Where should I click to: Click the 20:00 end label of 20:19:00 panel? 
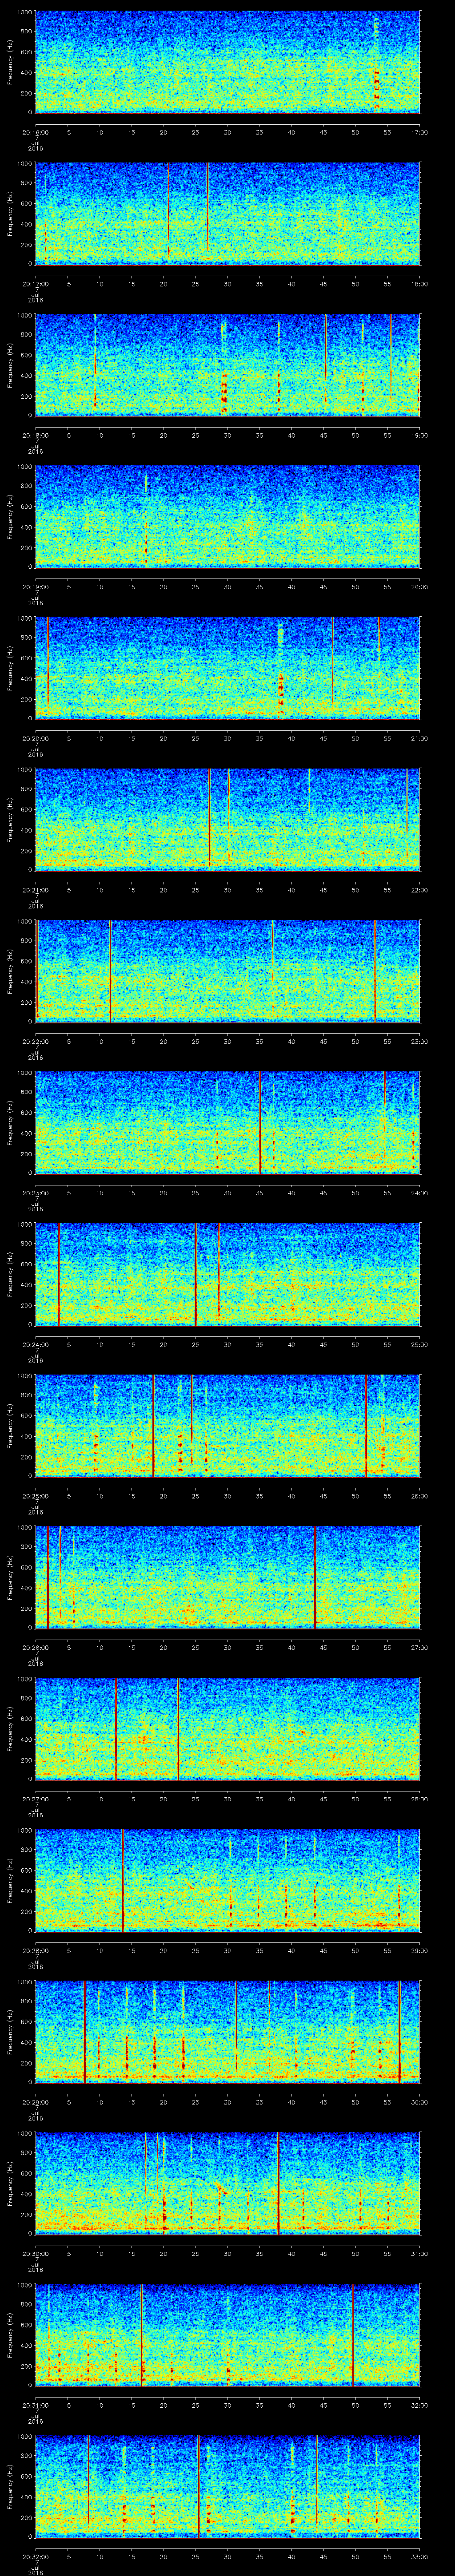tap(419, 586)
